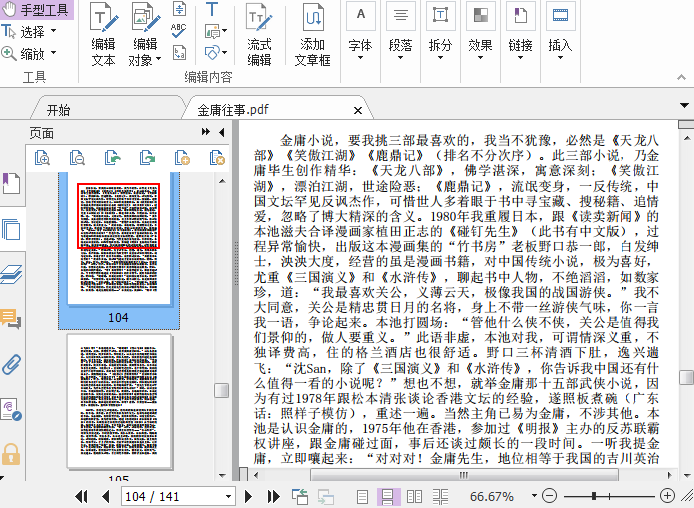Click the 添加文章框 icon
Screen dimensions: 694x508
coord(313,35)
